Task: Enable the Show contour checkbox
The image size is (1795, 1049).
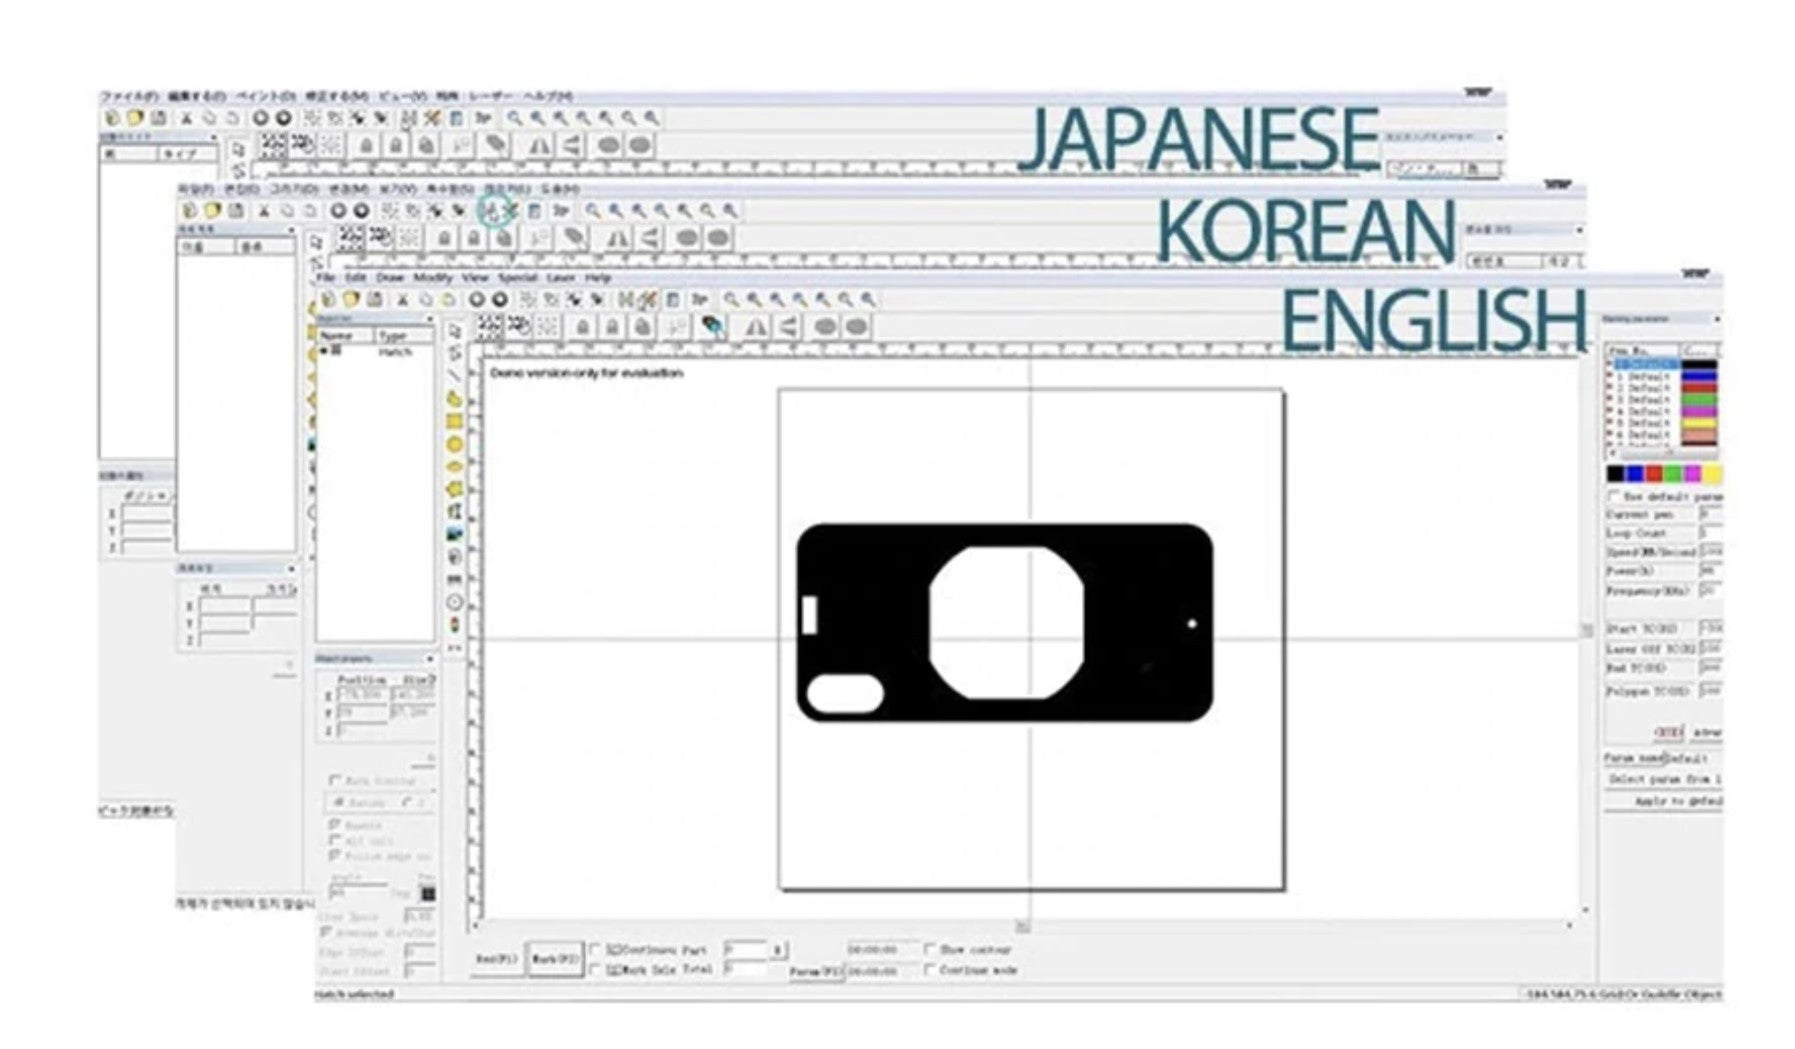Action: coord(931,949)
